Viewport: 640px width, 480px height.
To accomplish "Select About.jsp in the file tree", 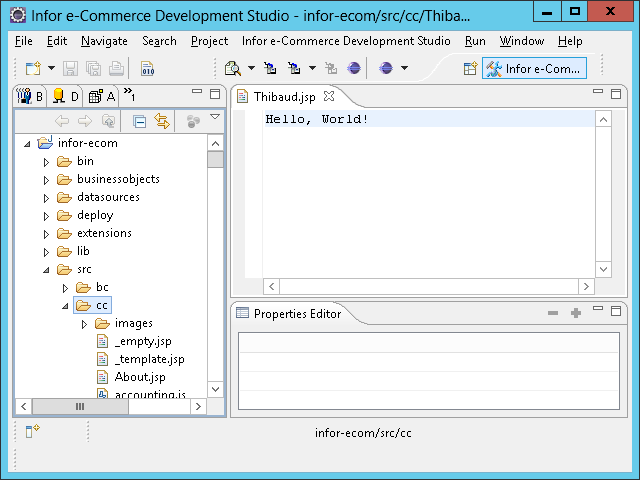I will [139, 377].
